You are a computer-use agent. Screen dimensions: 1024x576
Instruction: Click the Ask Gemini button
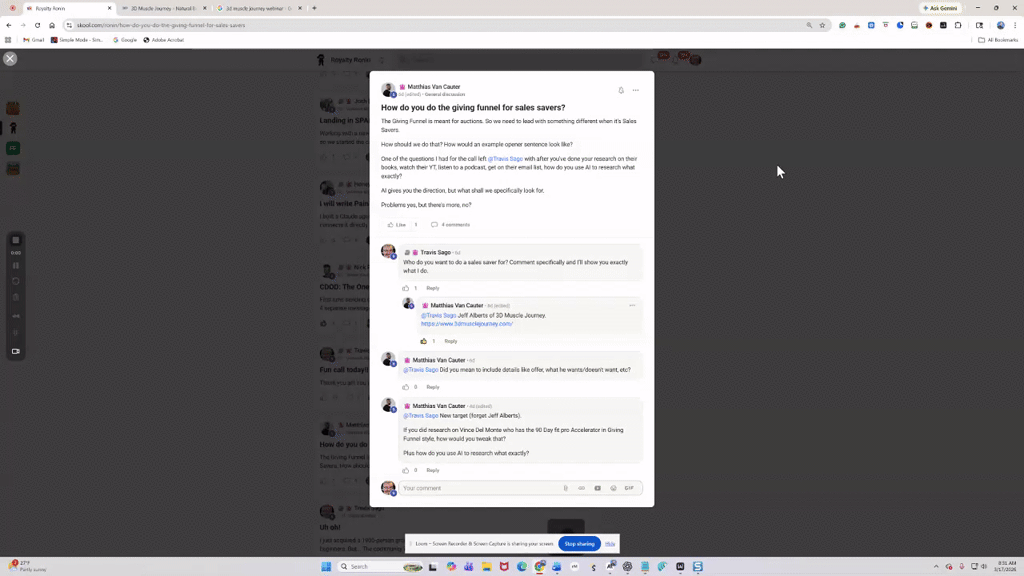pyautogui.click(x=940, y=8)
